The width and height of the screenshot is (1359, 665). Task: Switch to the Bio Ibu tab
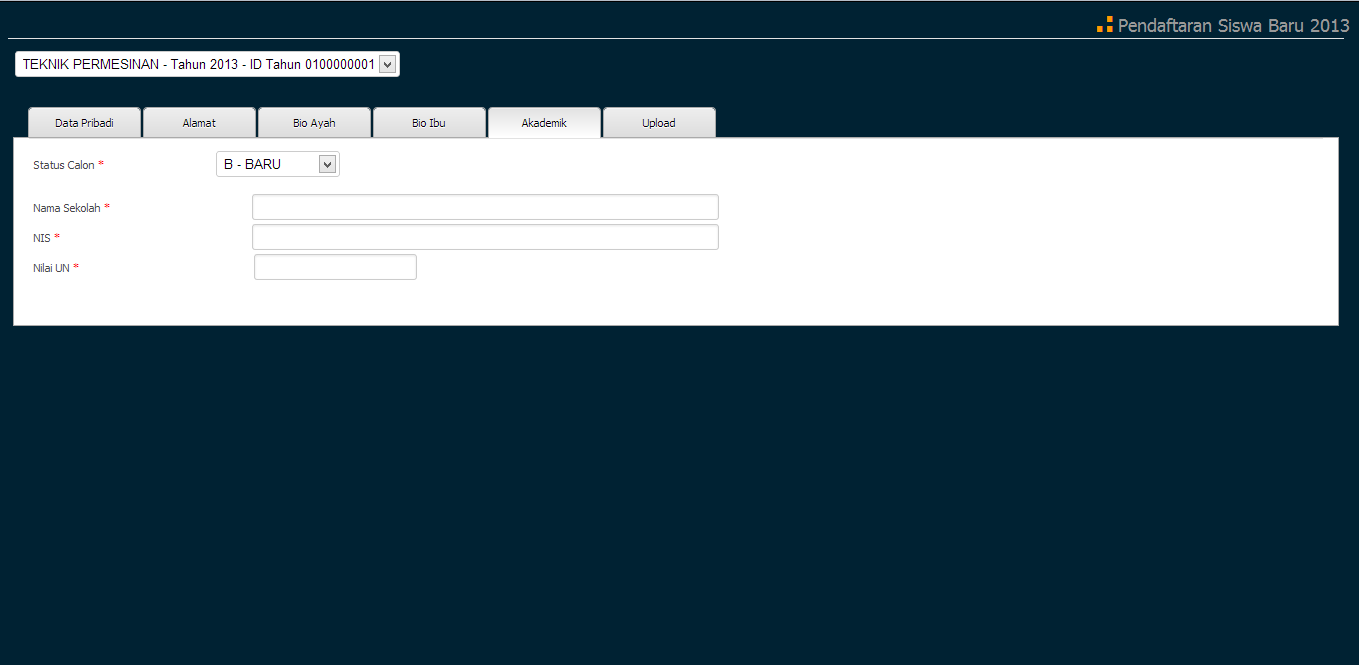[429, 122]
